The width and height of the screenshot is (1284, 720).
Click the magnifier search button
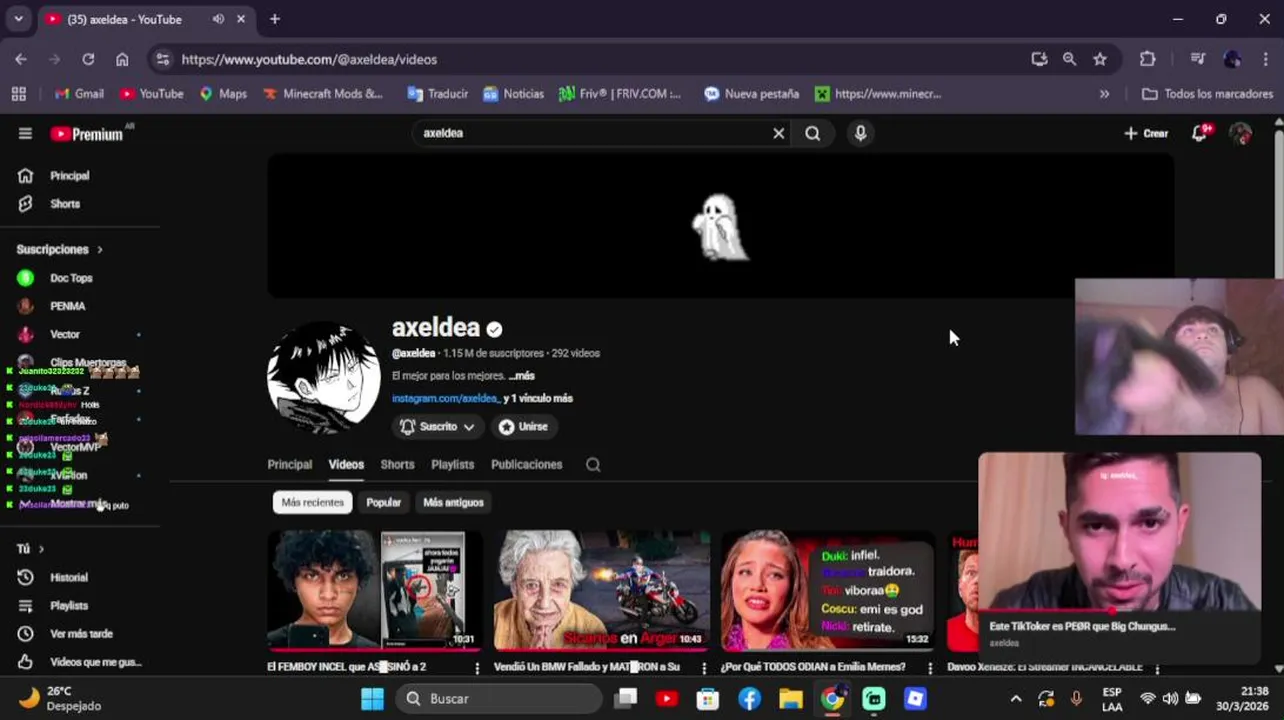(x=813, y=133)
